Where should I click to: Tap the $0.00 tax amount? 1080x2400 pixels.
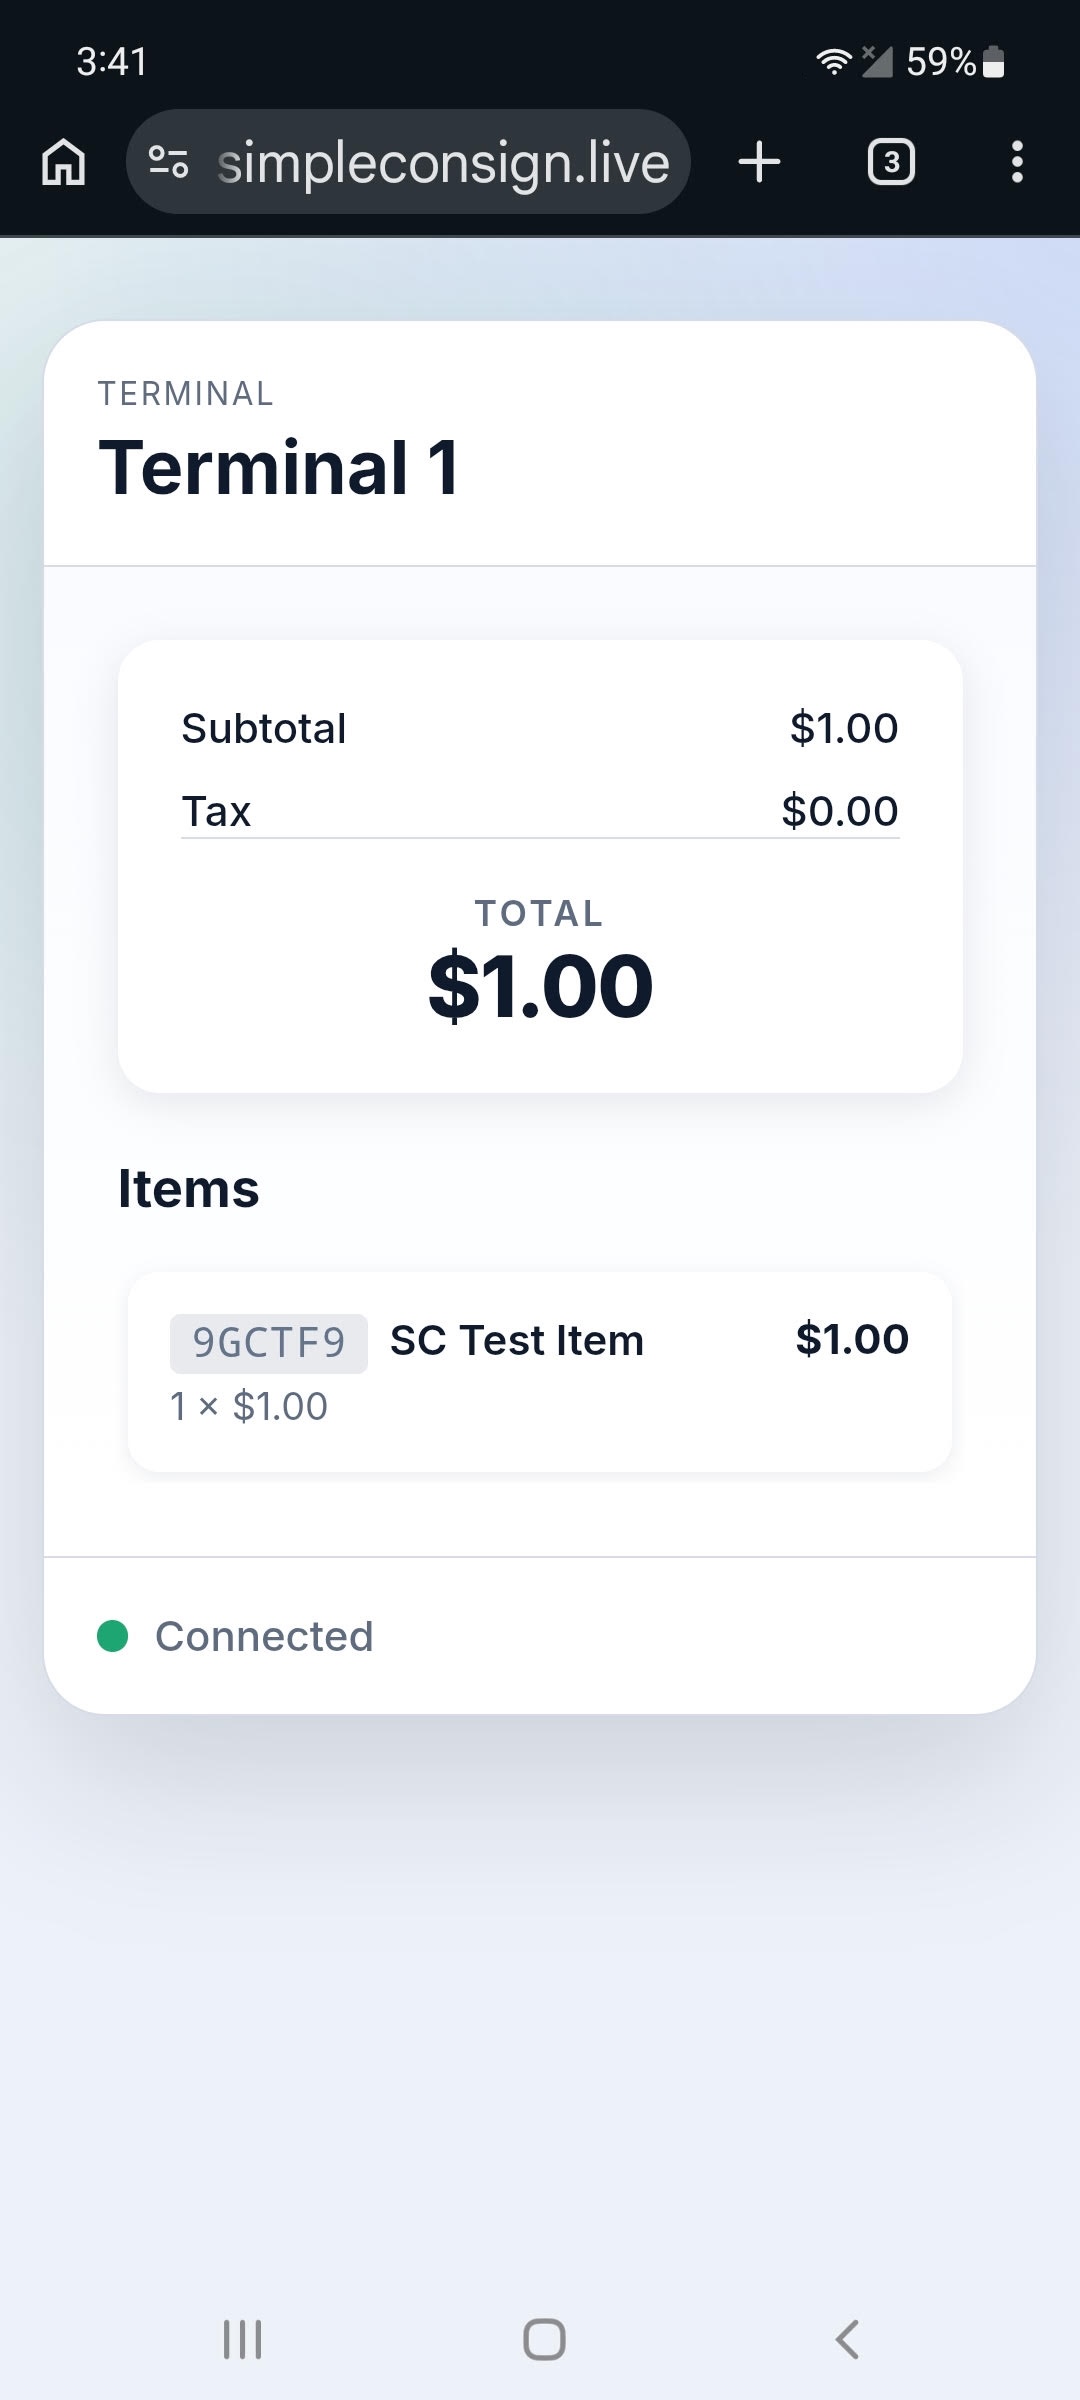pos(840,811)
